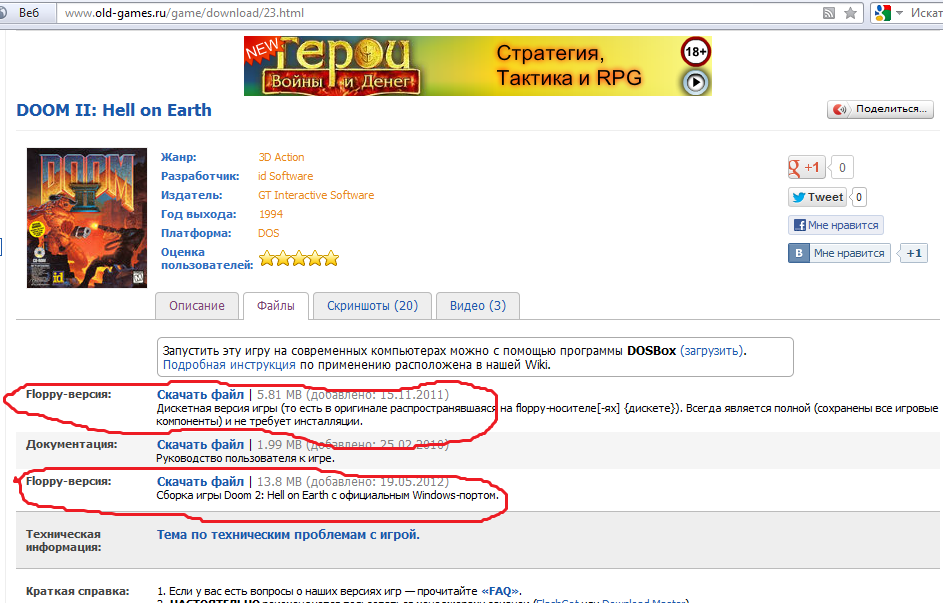Open the DOSBox загрузить link
The width and height of the screenshot is (943, 603).
point(711,350)
